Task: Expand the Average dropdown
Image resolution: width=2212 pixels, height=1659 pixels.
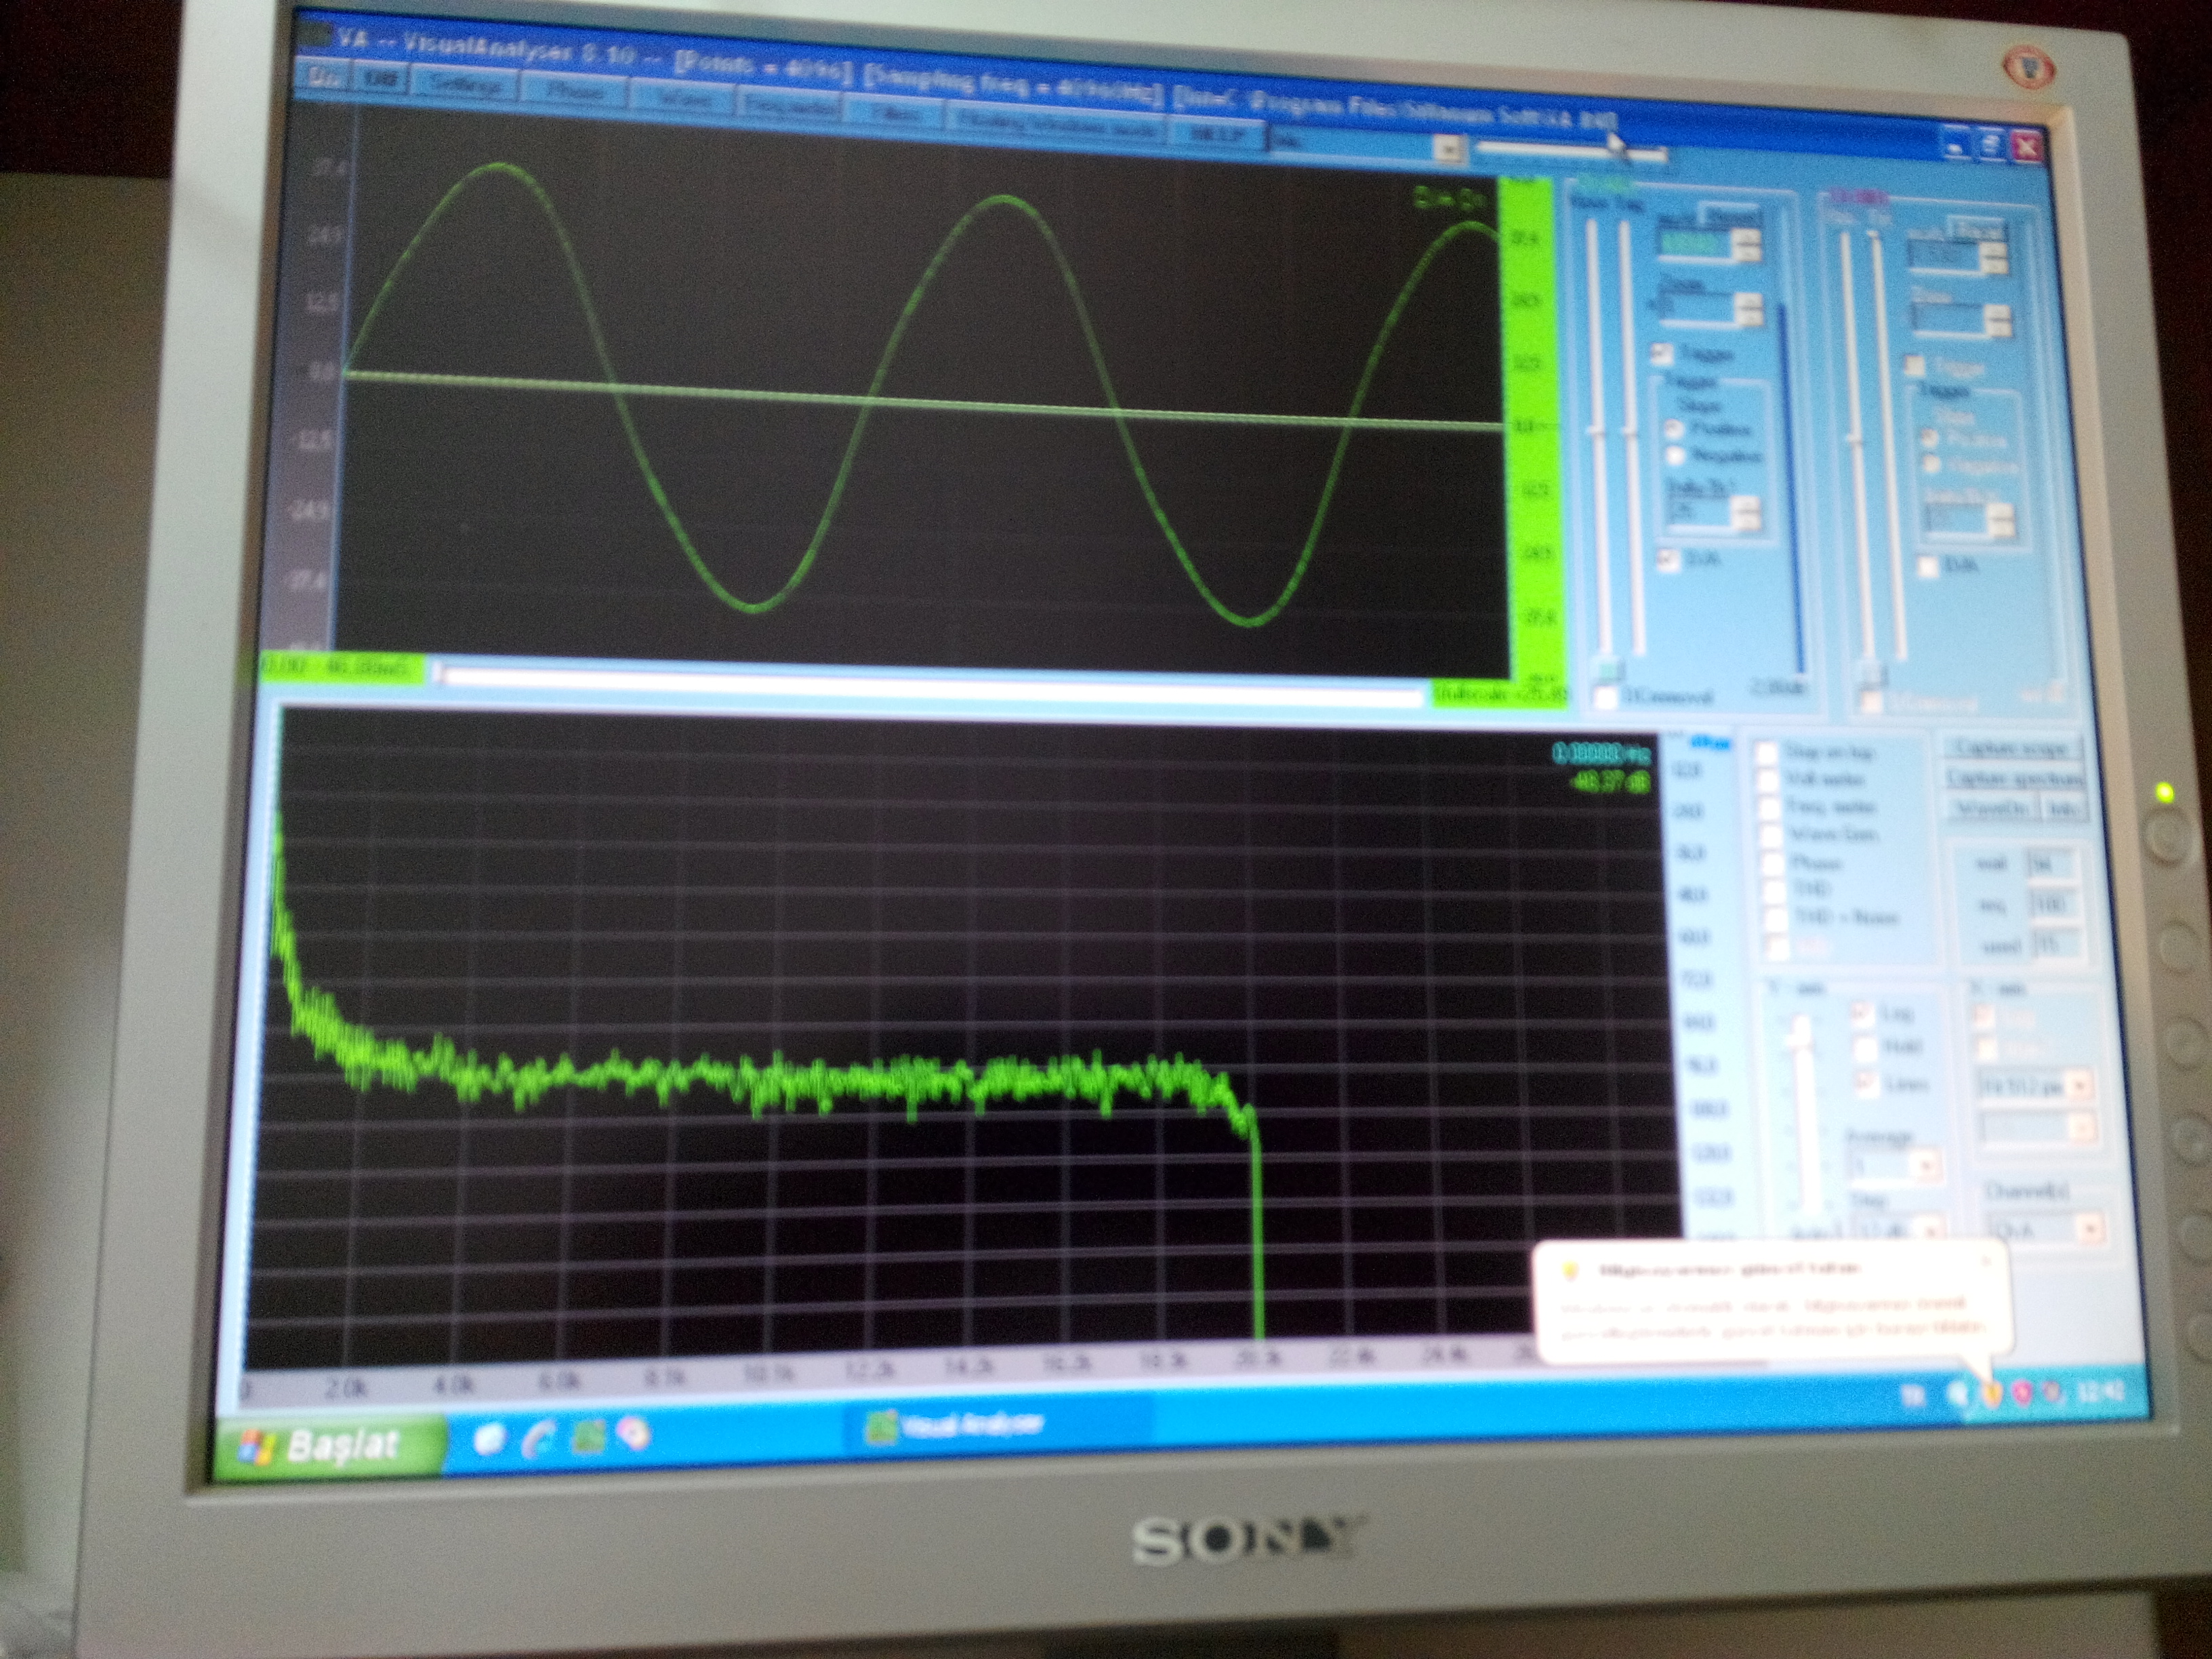Action: [1926, 1166]
